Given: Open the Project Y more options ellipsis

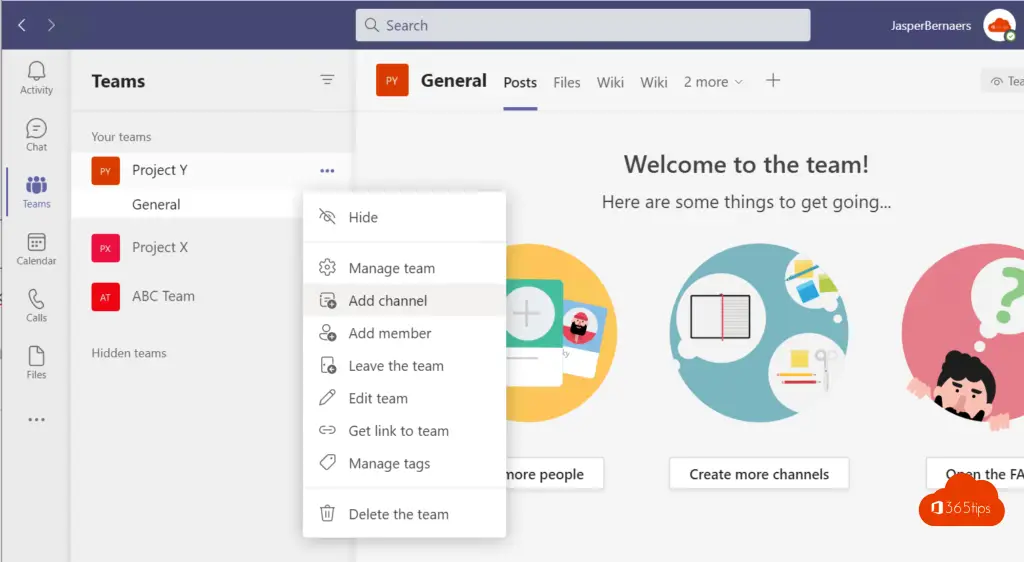Looking at the screenshot, I should 327,171.
